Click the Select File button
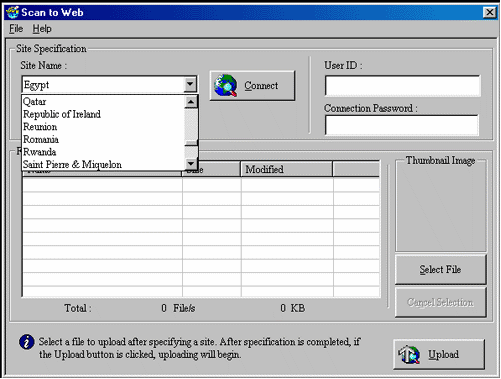Screen dimensions: 501x379 click(x=440, y=269)
